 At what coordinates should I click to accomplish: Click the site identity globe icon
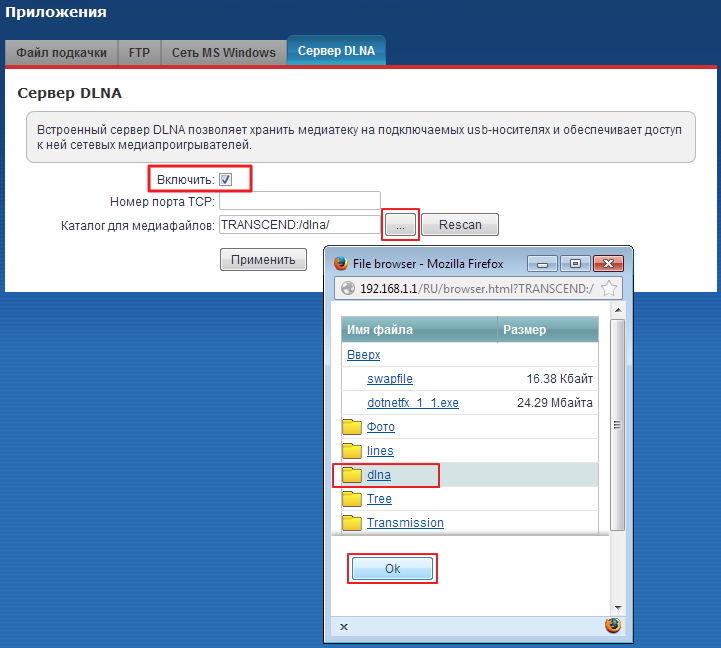348,289
